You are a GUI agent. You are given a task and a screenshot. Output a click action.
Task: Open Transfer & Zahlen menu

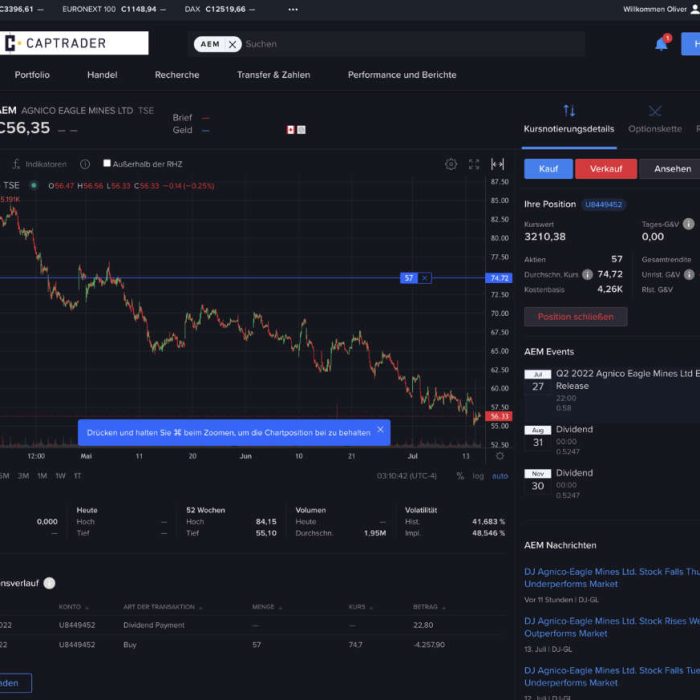tap(273, 75)
